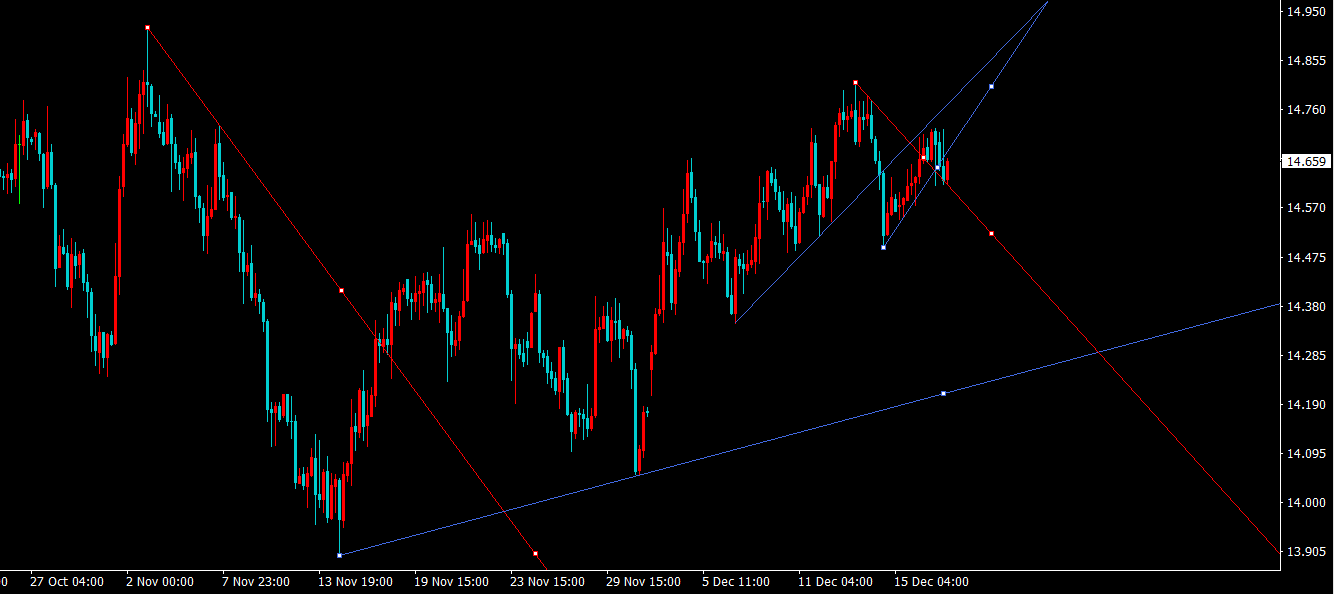Click the 14.570 price scale label

point(1306,208)
